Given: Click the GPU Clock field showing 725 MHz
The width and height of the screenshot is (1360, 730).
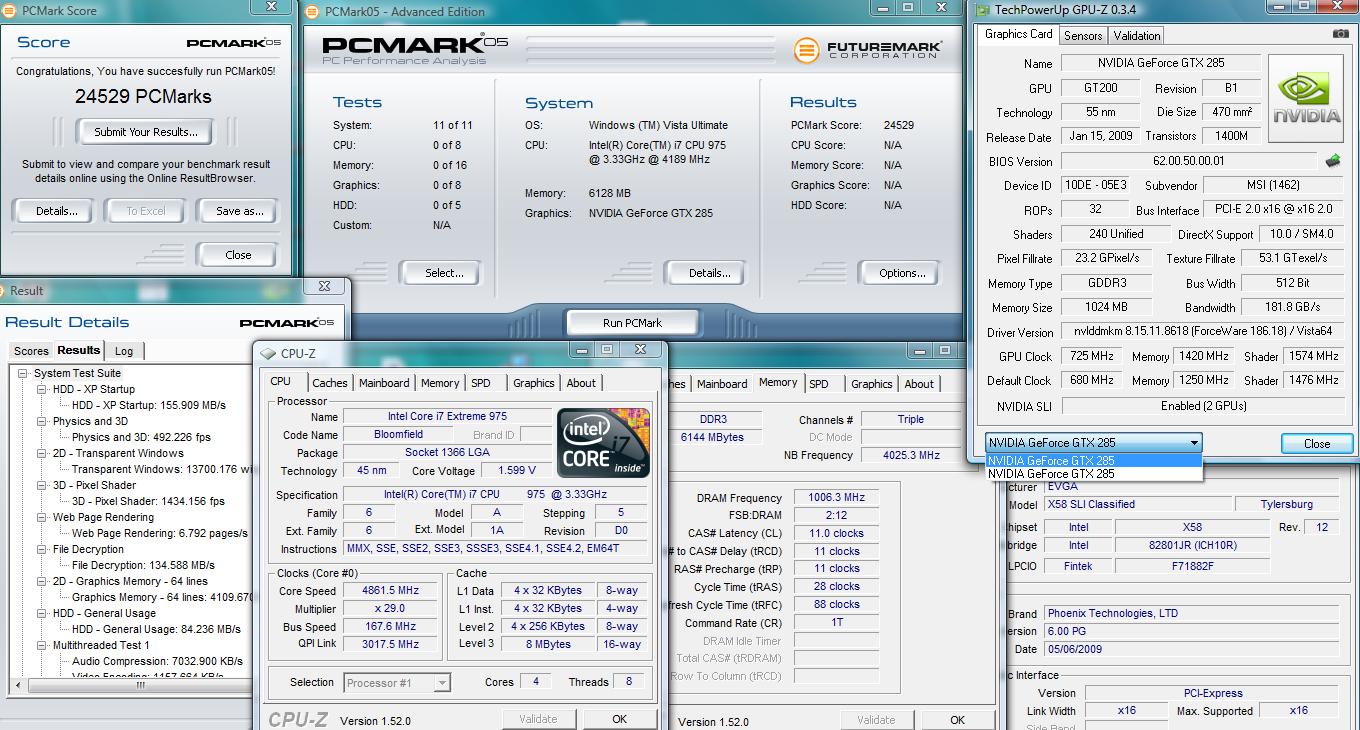Looking at the screenshot, I should tap(1091, 356).
